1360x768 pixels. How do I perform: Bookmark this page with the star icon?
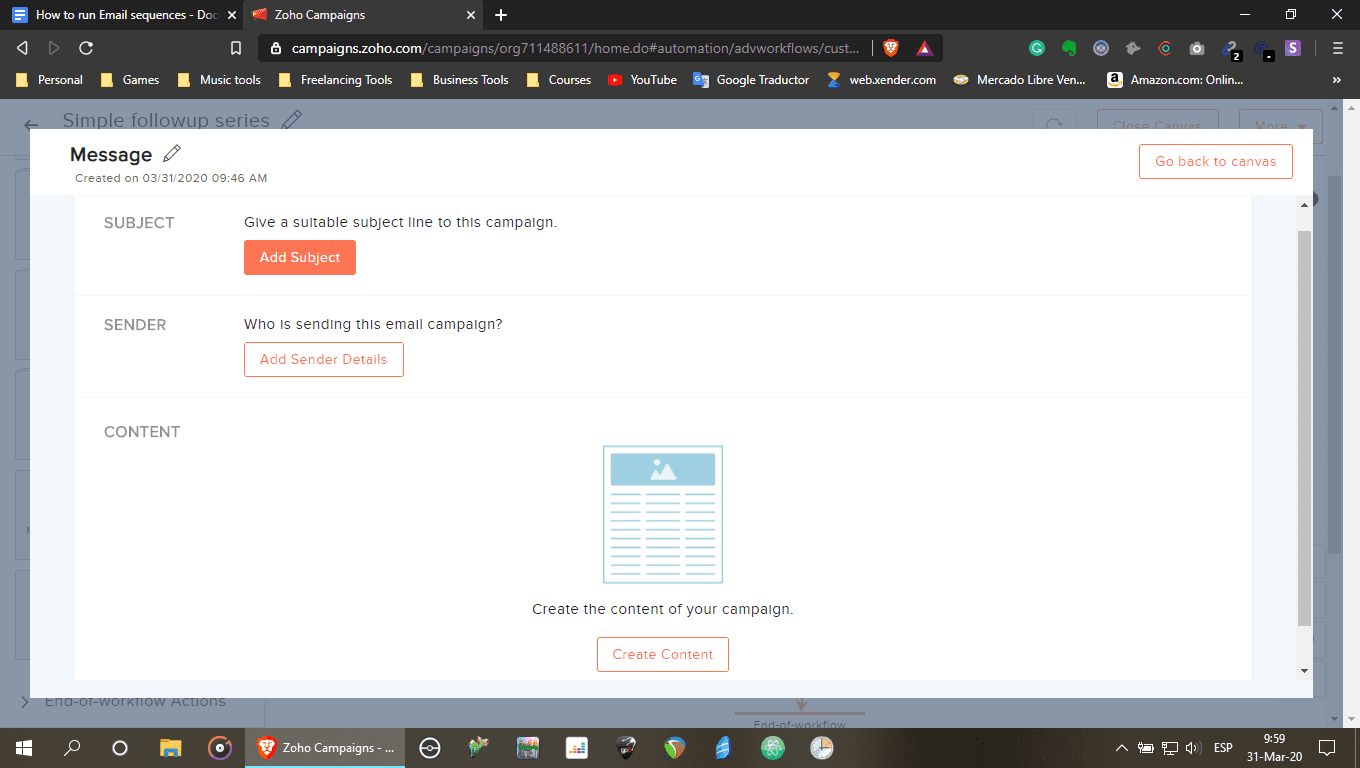point(235,47)
